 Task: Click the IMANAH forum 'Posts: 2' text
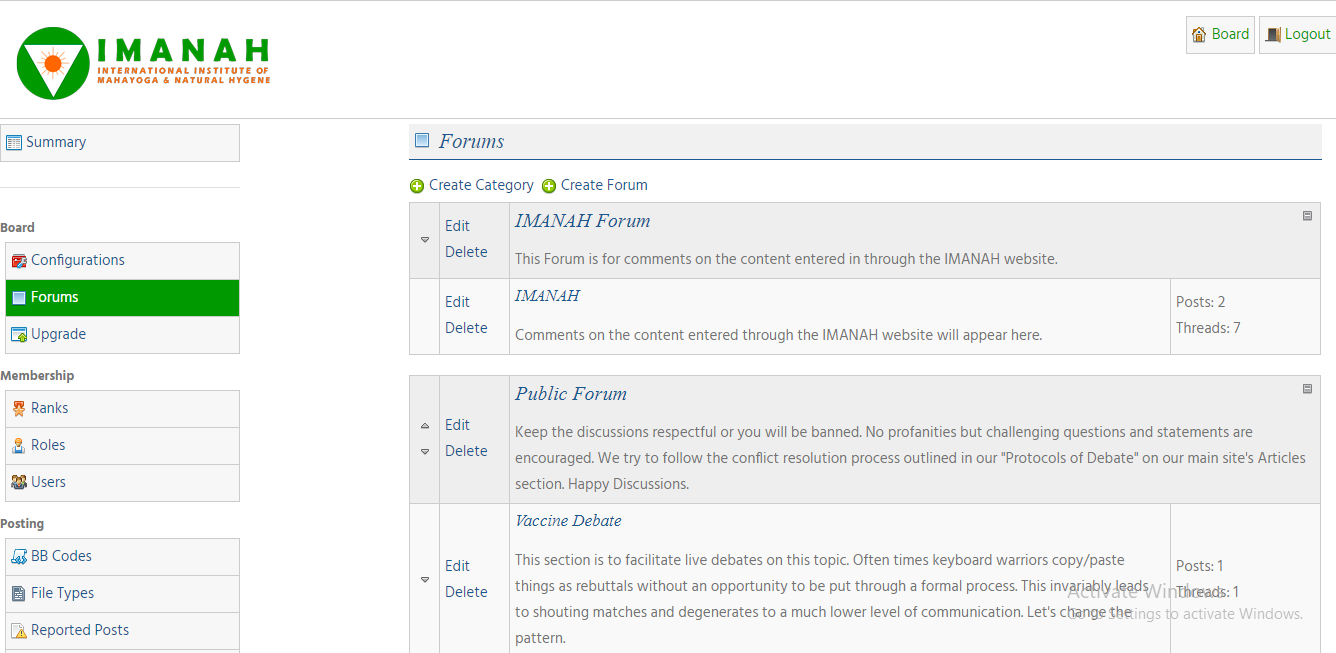tap(1200, 302)
